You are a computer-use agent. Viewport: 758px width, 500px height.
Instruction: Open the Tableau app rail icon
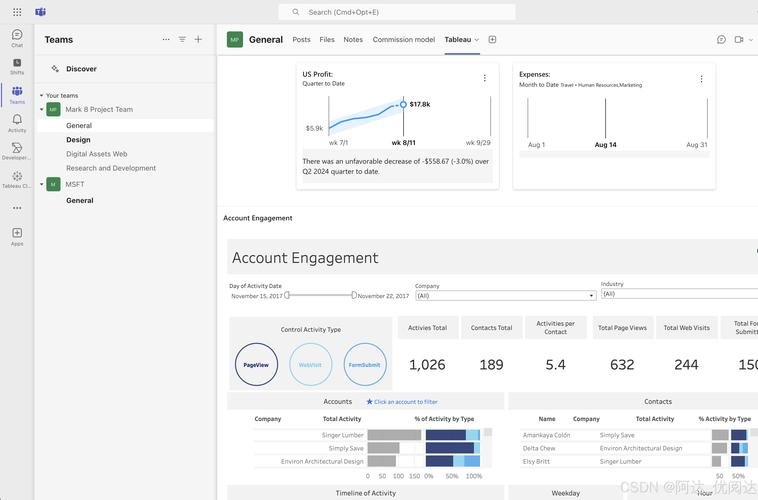pyautogui.click(x=17, y=179)
